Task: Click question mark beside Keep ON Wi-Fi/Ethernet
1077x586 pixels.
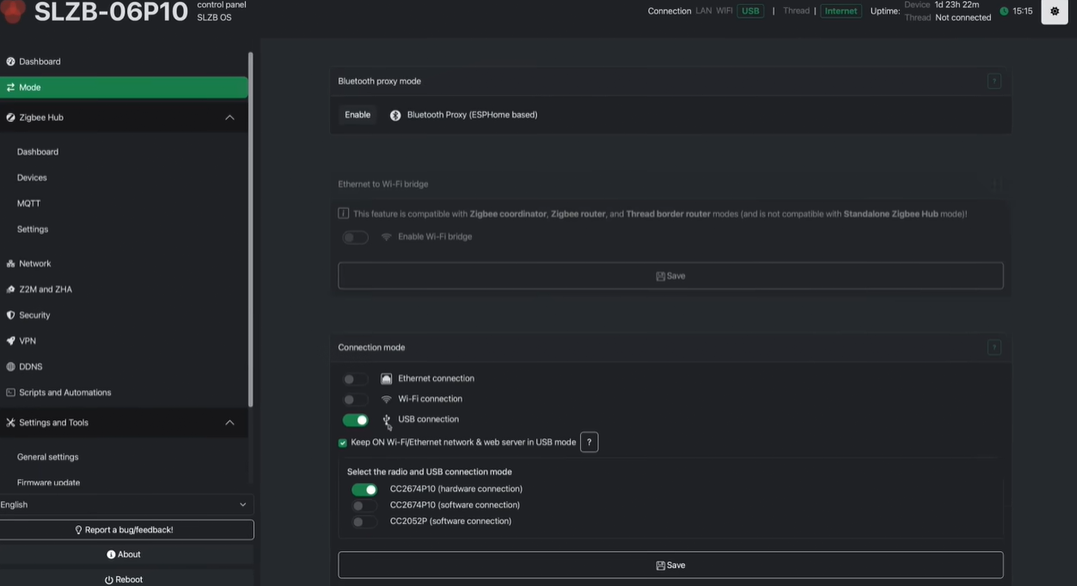Action: pos(589,442)
